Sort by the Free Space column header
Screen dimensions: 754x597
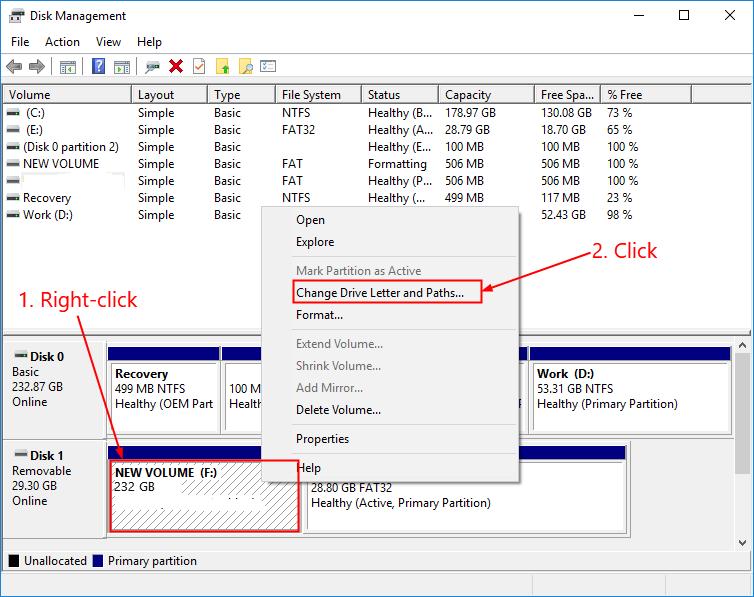[x=568, y=95]
